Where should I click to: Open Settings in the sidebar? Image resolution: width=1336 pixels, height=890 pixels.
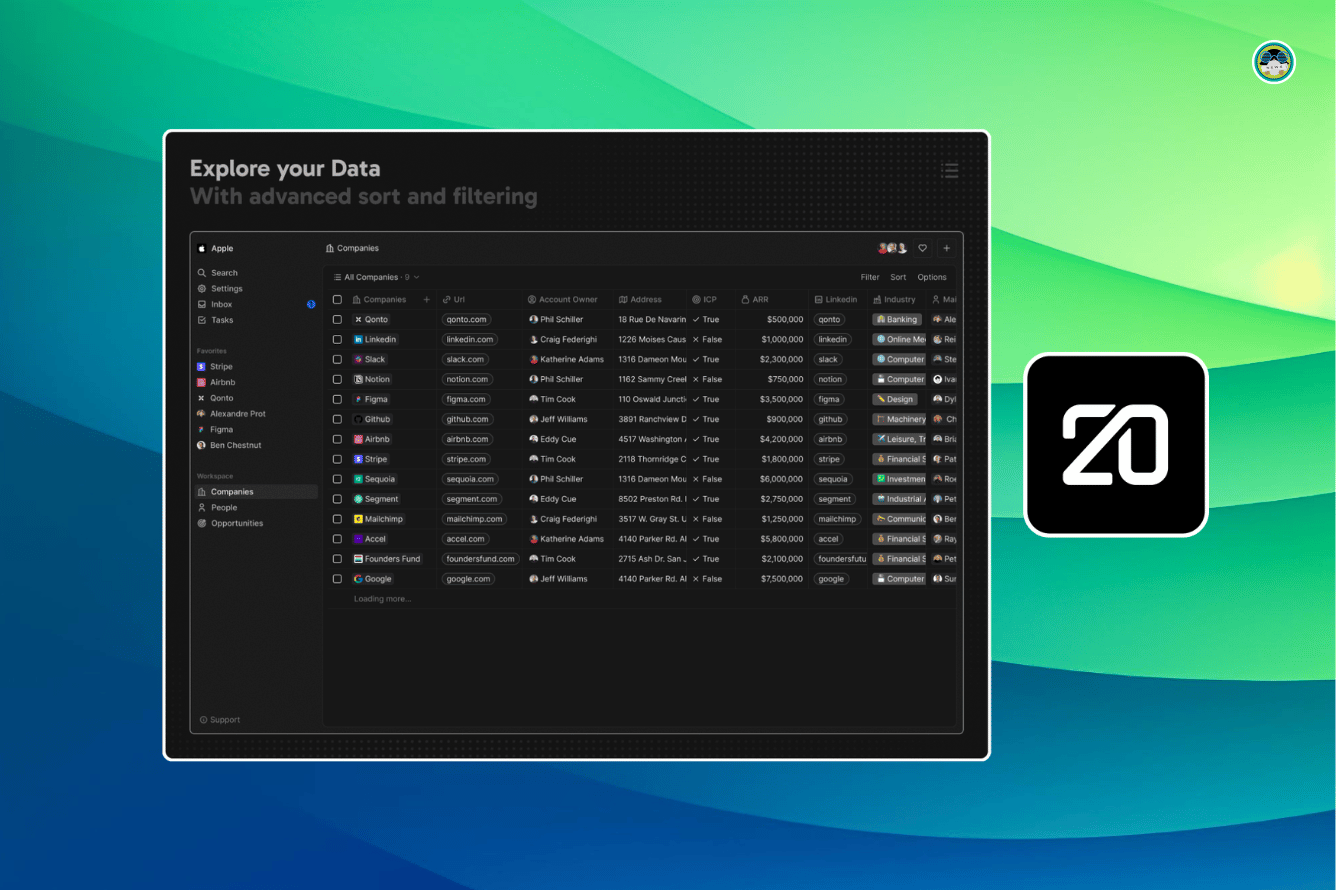point(226,289)
